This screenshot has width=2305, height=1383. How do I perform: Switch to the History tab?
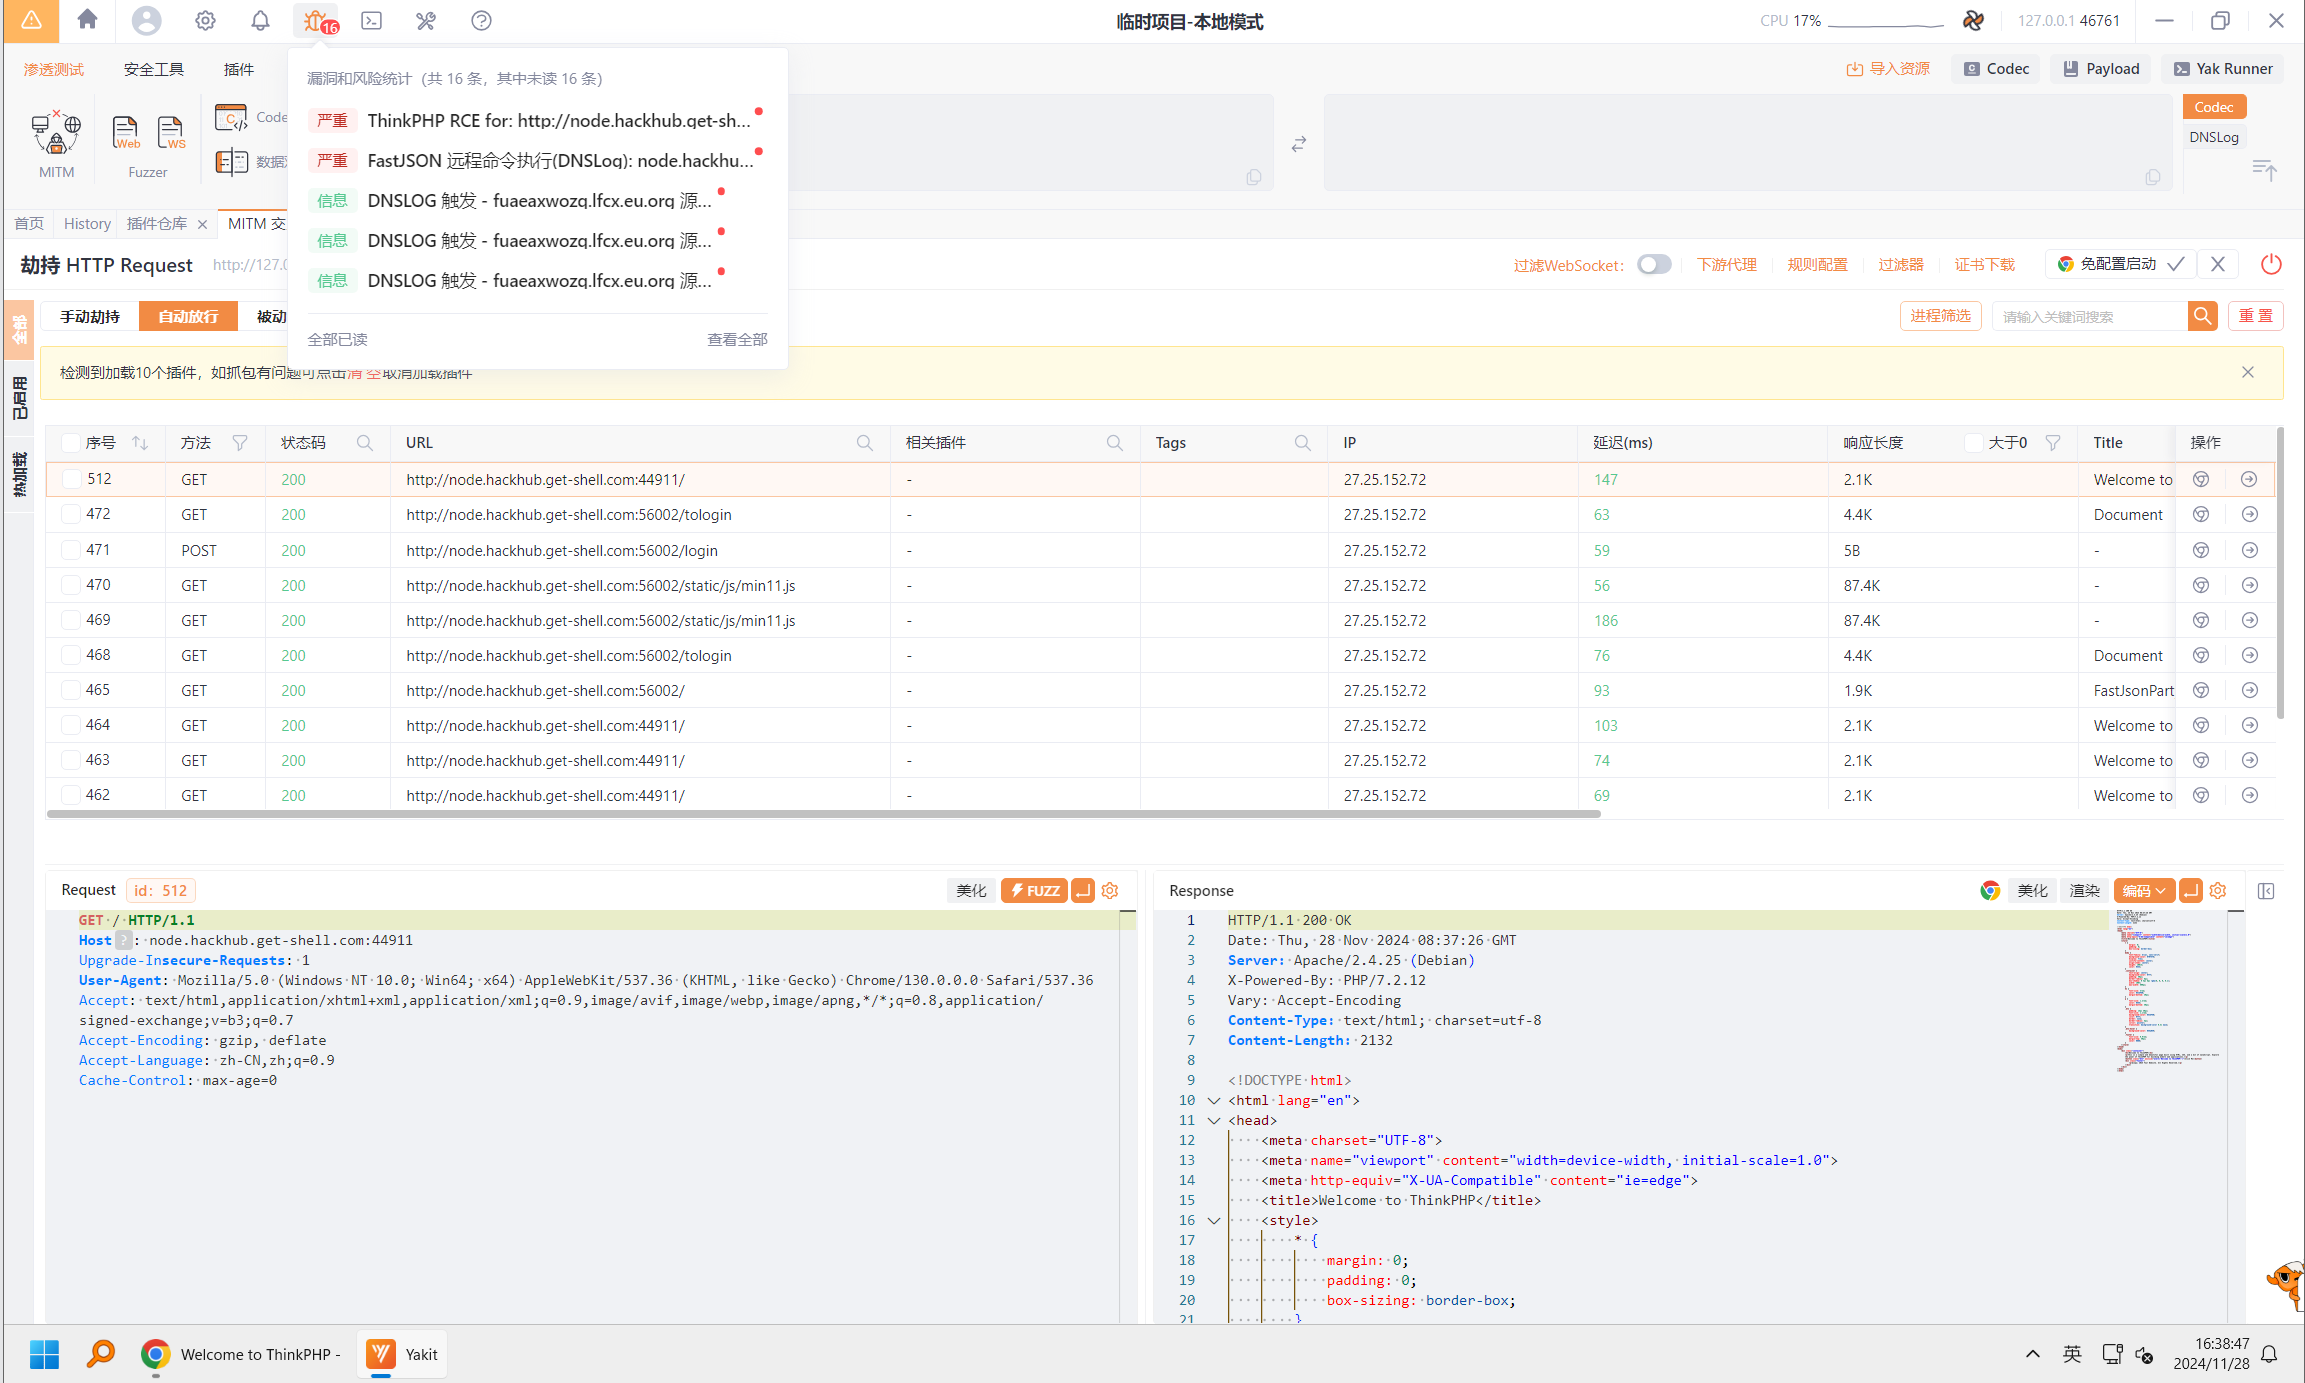pyautogui.click(x=87, y=223)
